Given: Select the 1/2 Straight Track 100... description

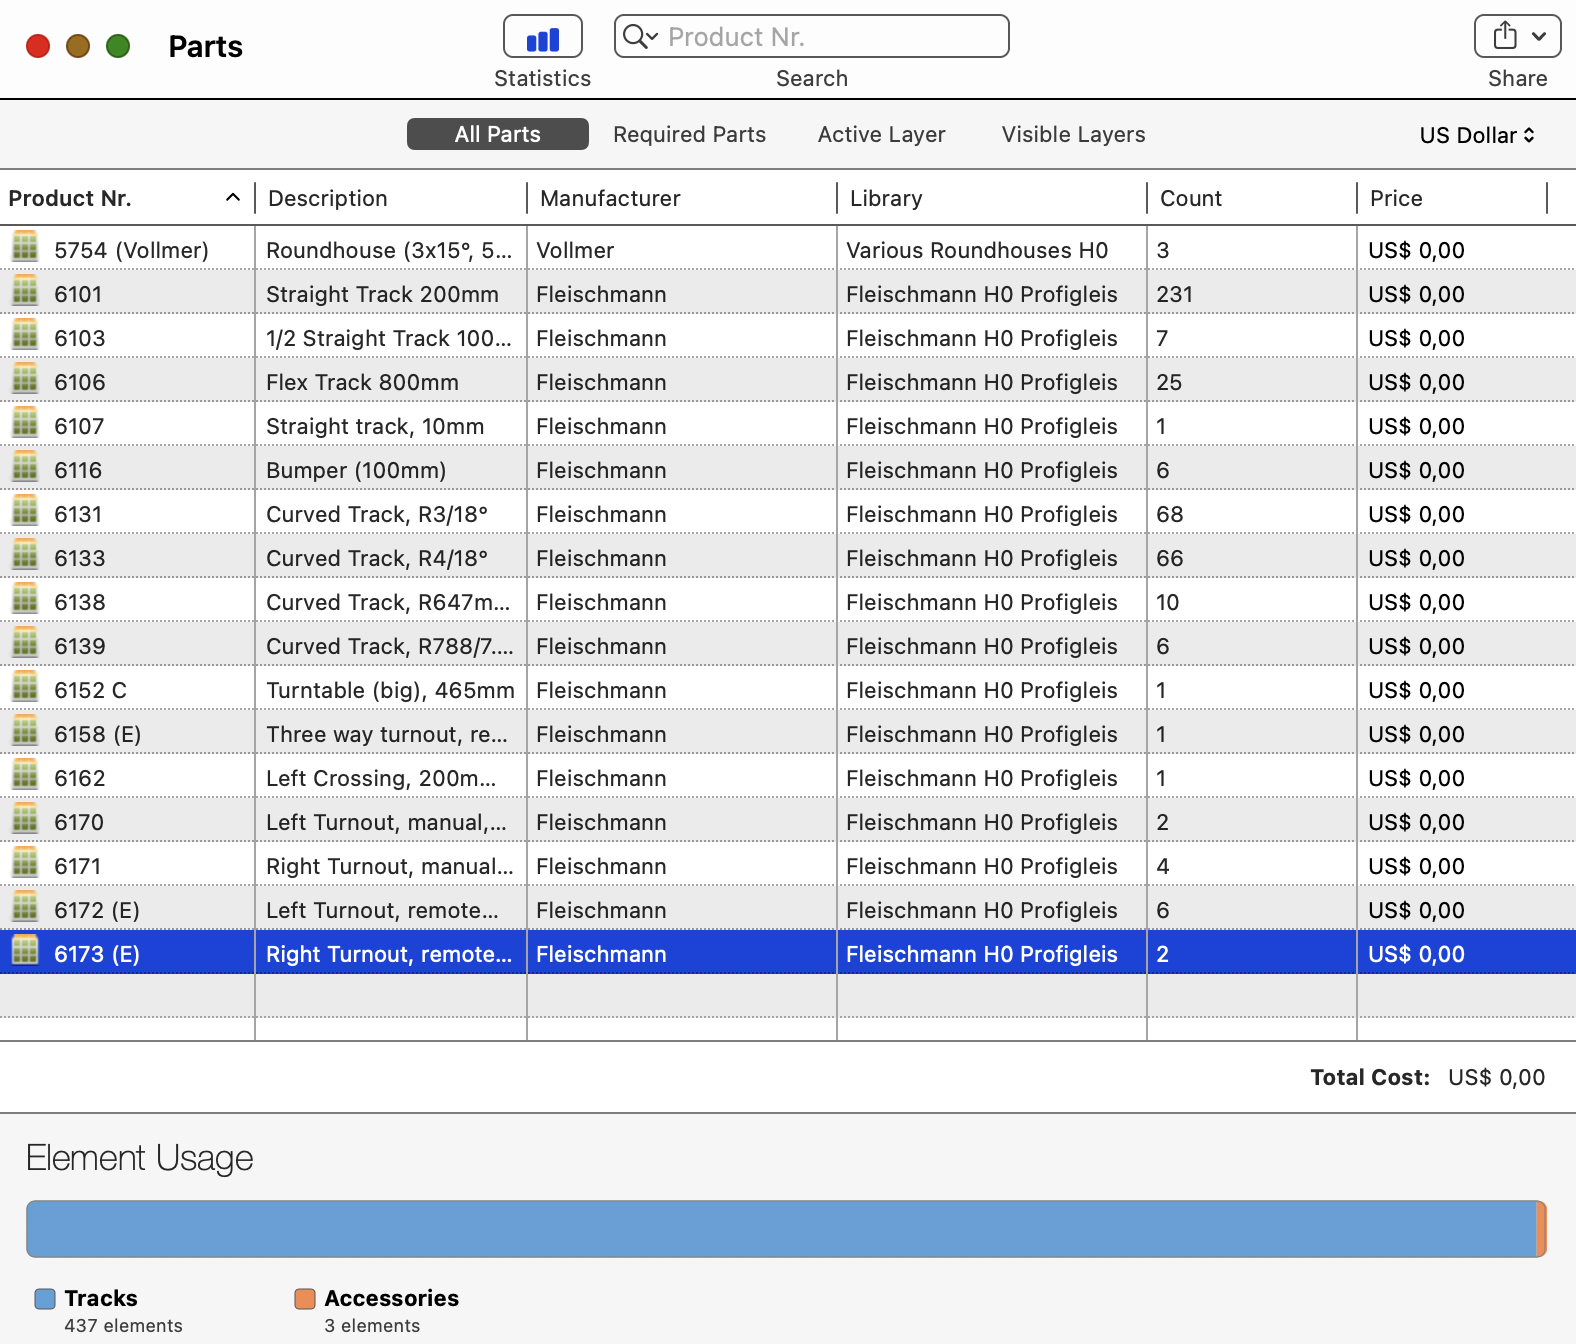Looking at the screenshot, I should tap(389, 338).
